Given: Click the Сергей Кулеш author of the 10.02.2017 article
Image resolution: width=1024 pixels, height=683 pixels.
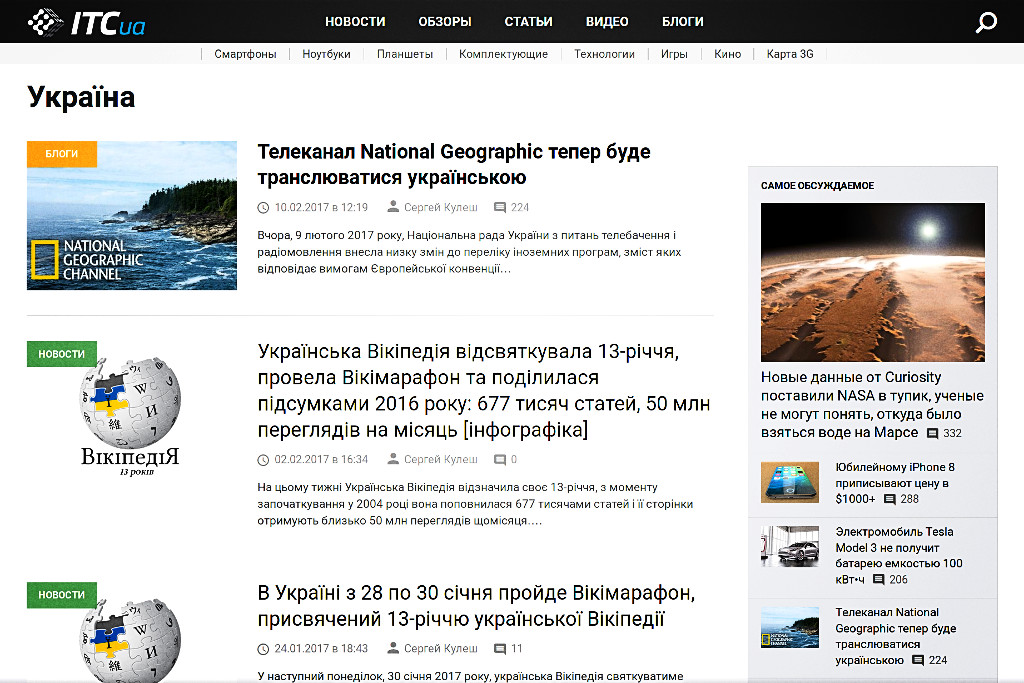Looking at the screenshot, I should [x=441, y=208].
